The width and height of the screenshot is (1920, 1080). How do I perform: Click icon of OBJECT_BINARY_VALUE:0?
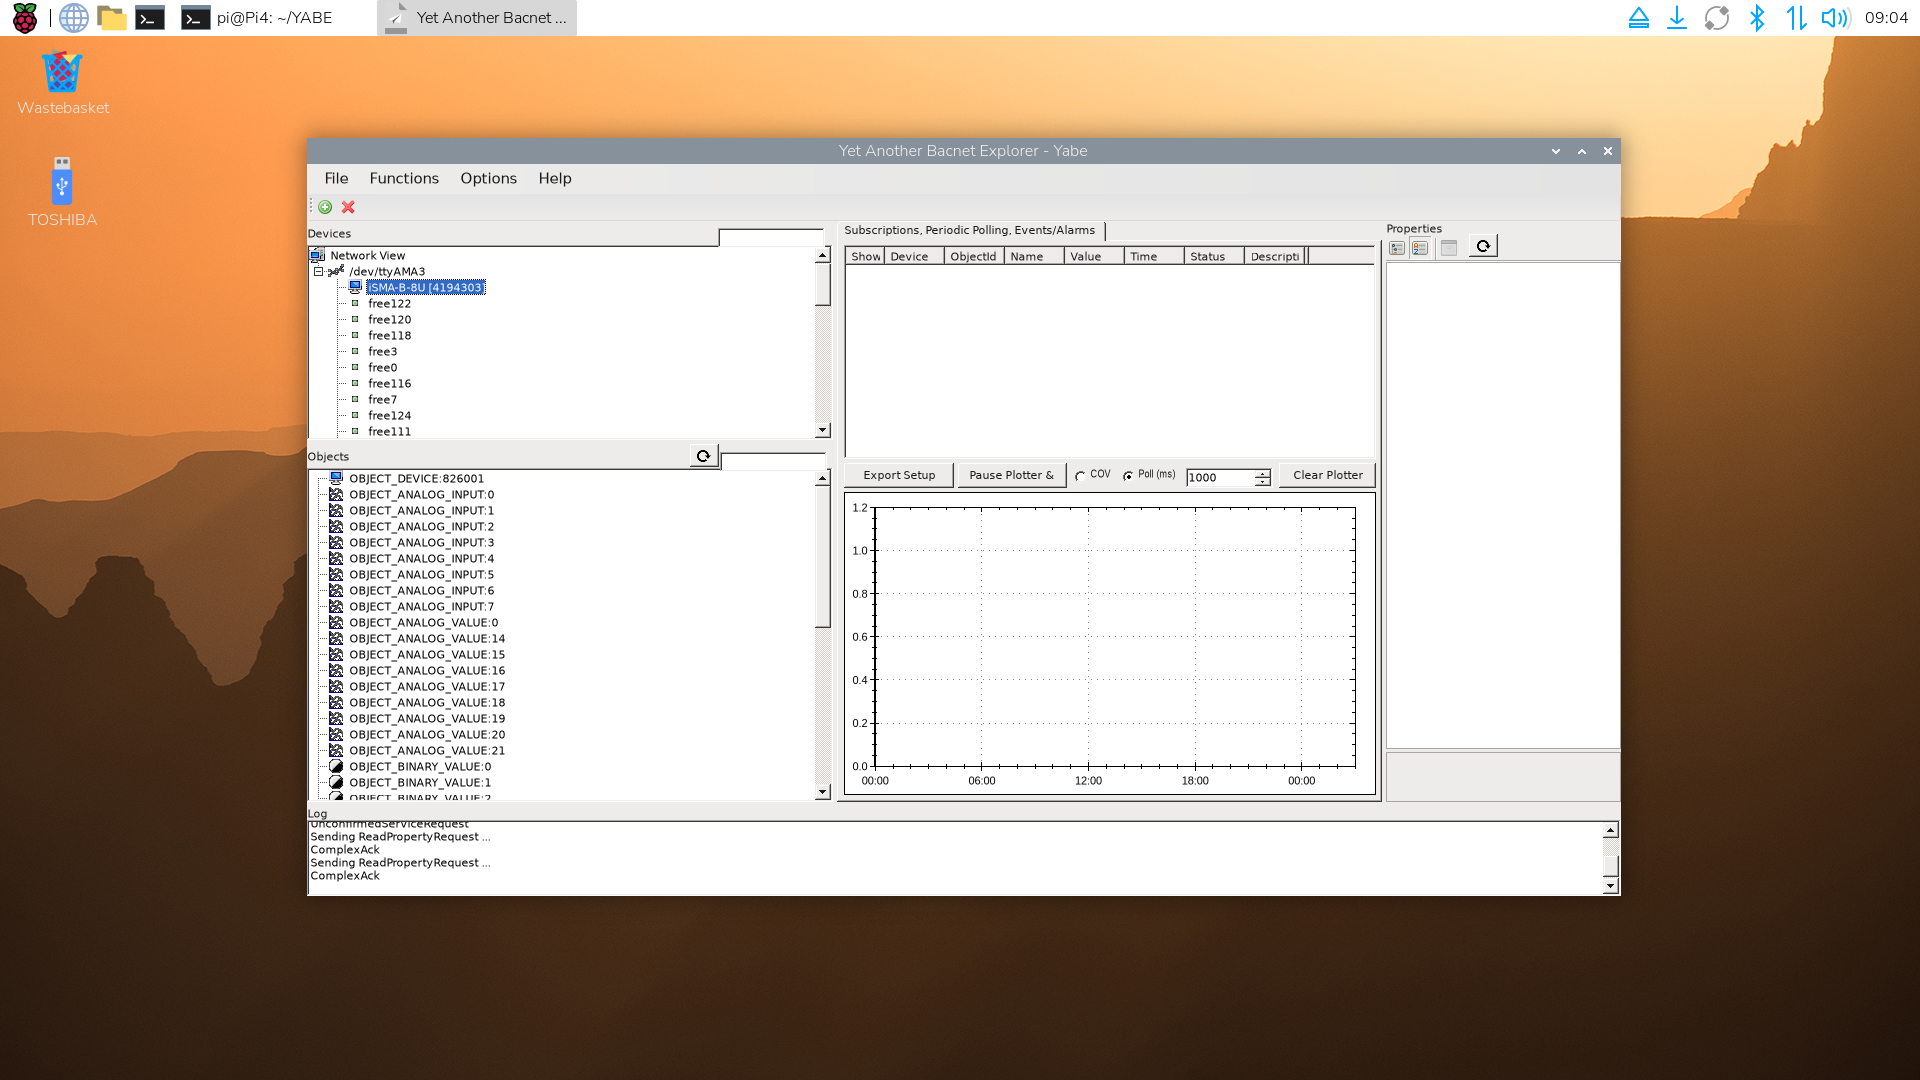click(336, 766)
